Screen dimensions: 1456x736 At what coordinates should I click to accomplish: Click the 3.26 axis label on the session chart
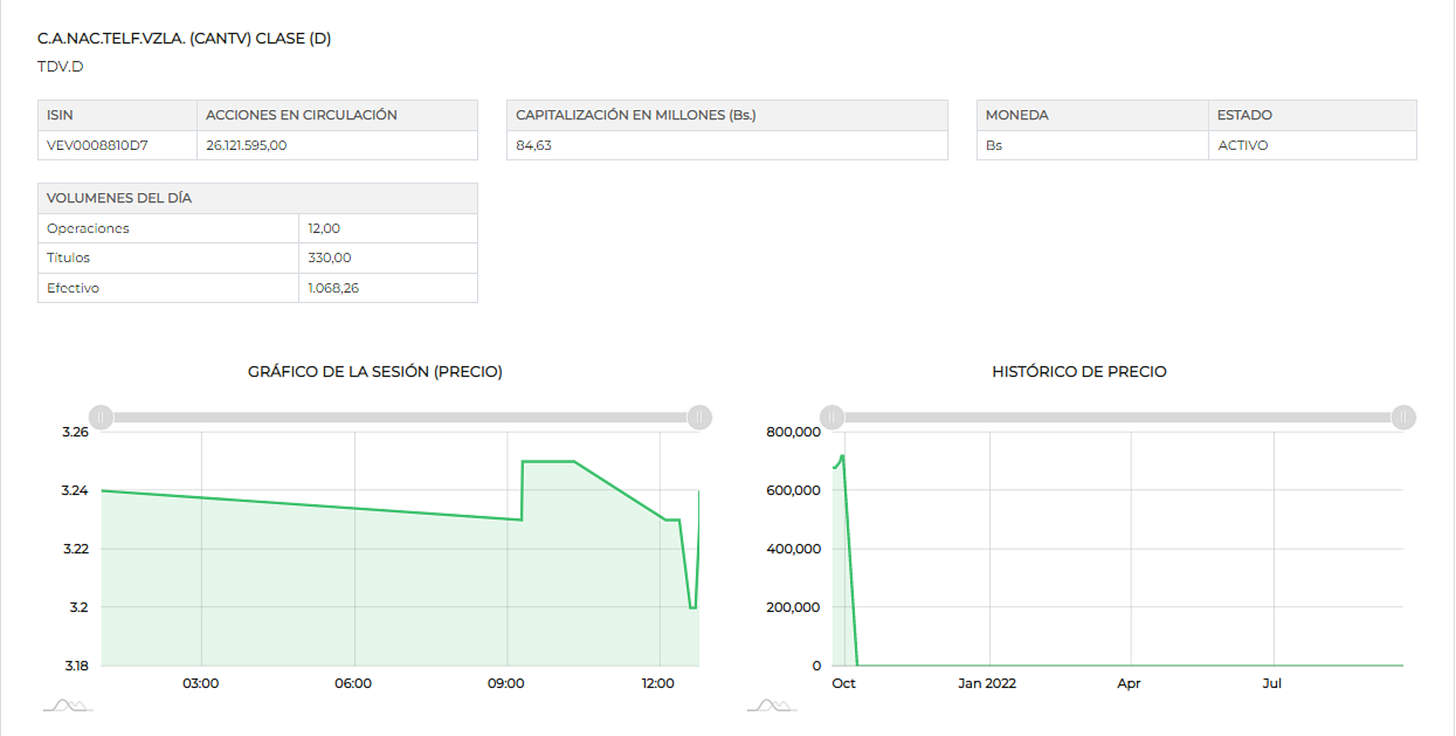(x=75, y=432)
